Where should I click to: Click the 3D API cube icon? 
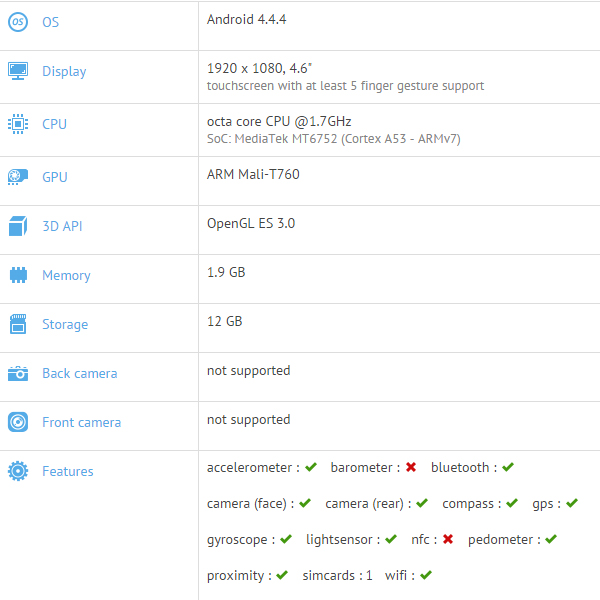pyautogui.click(x=18, y=226)
